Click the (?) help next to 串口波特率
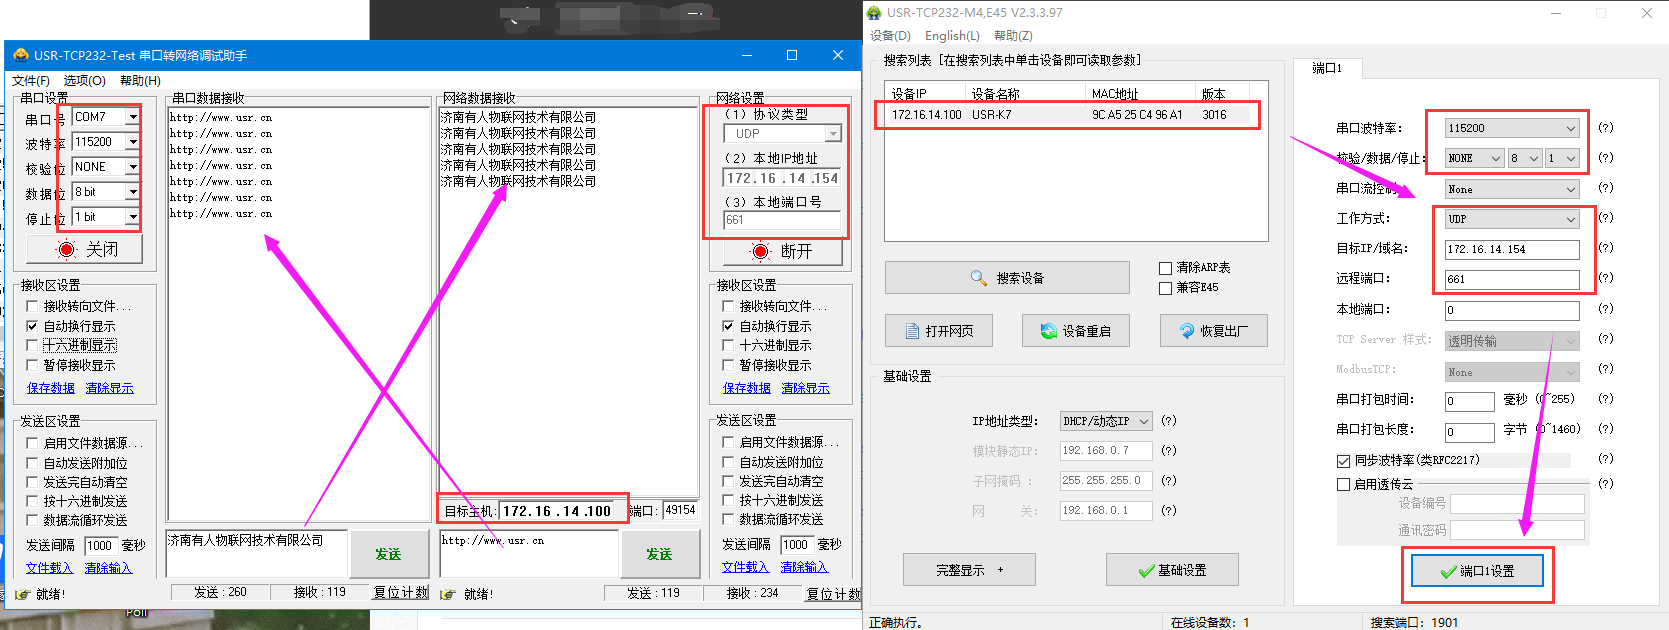 1605,128
